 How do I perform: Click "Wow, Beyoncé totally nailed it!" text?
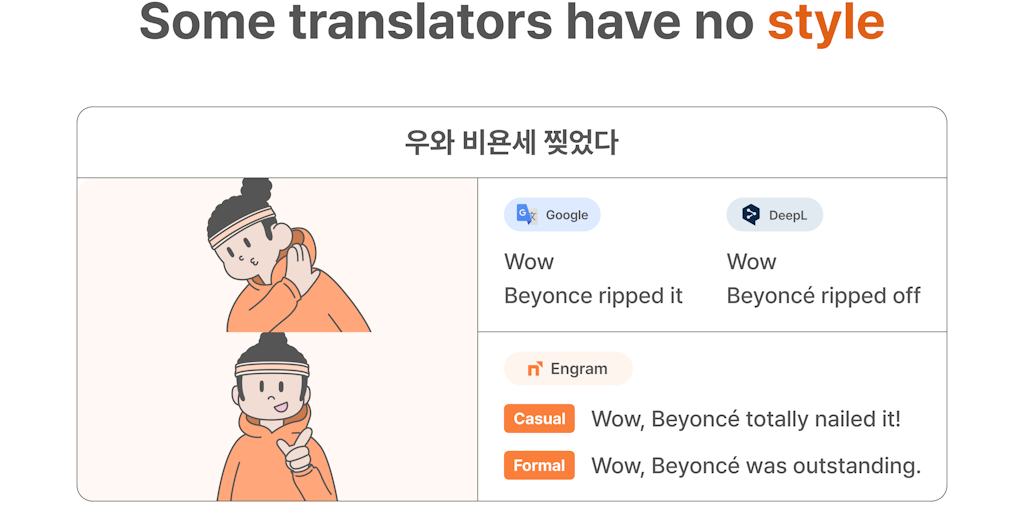(746, 419)
